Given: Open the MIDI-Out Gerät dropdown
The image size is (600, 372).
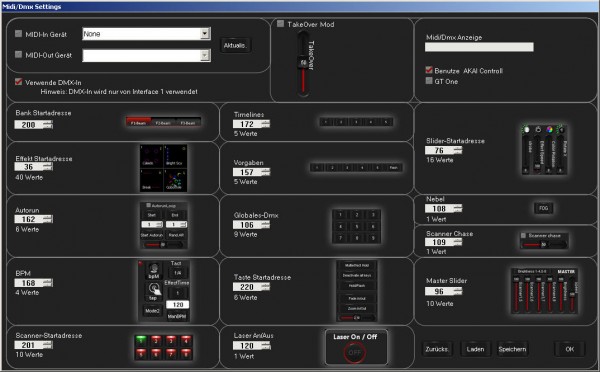Looking at the screenshot, I should pyautogui.click(x=205, y=55).
